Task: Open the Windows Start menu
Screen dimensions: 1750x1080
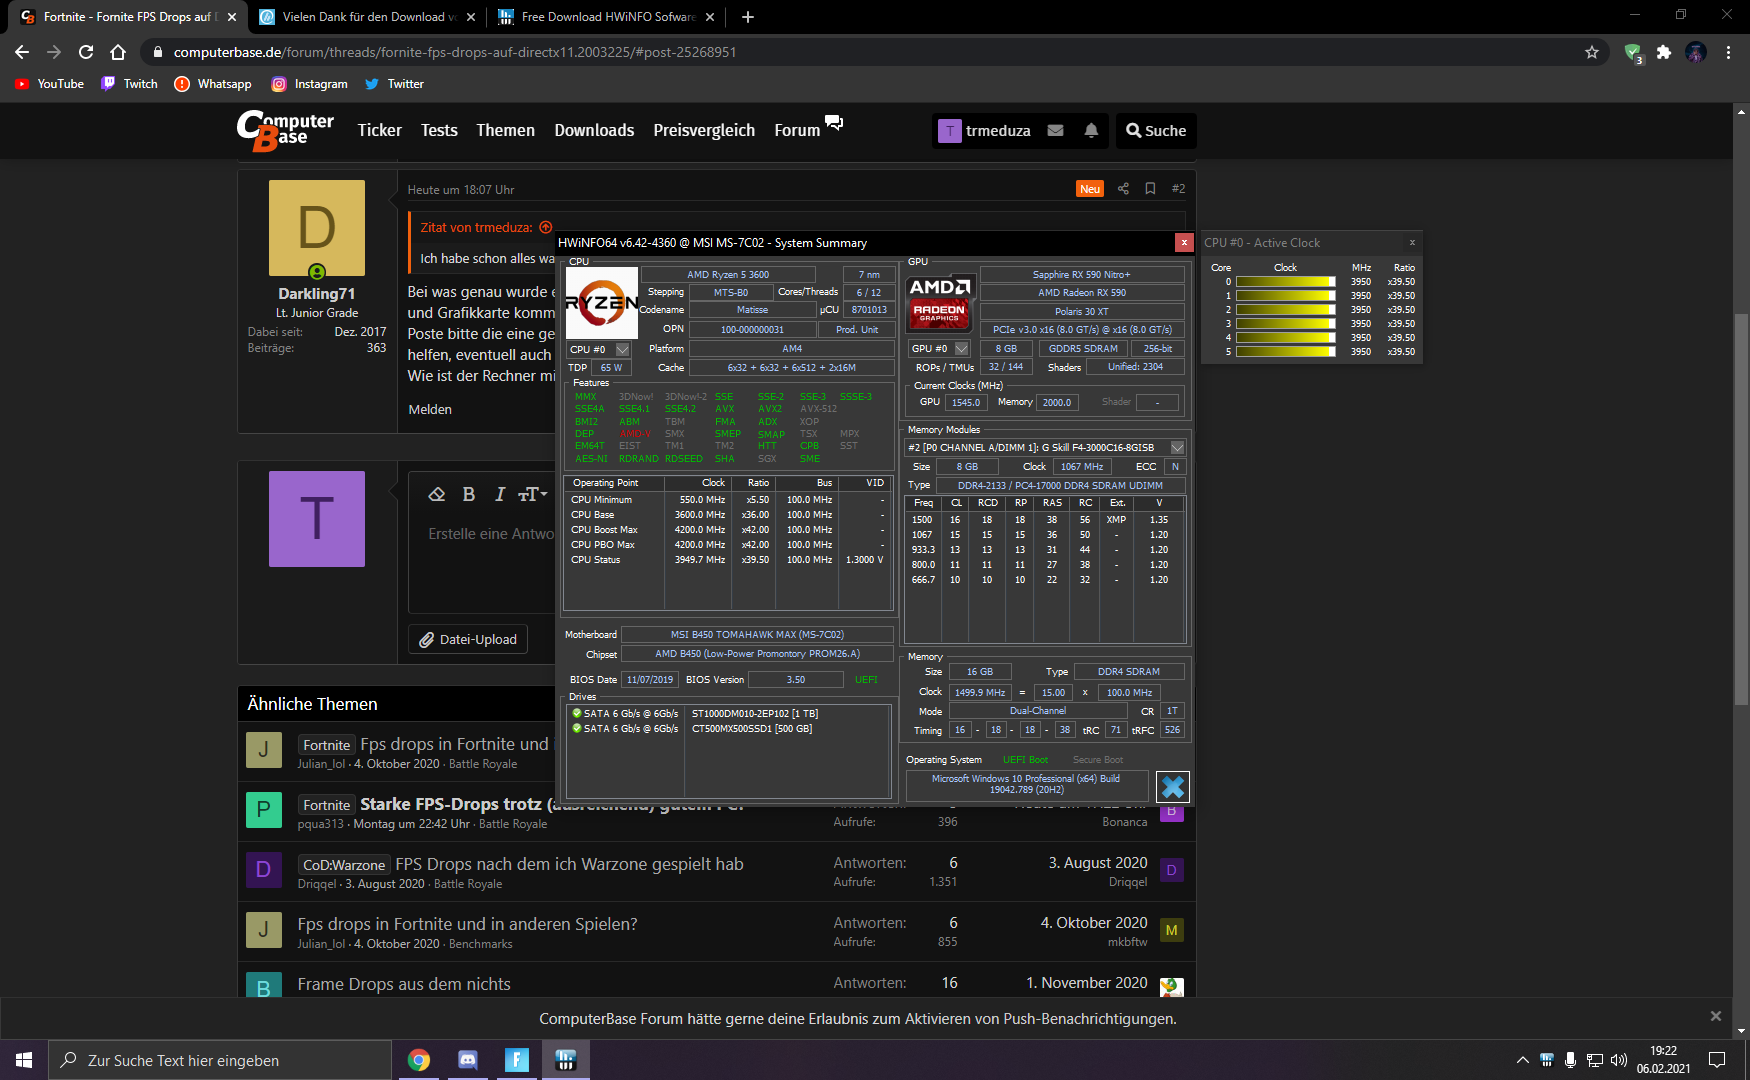Action: pyautogui.click(x=24, y=1060)
